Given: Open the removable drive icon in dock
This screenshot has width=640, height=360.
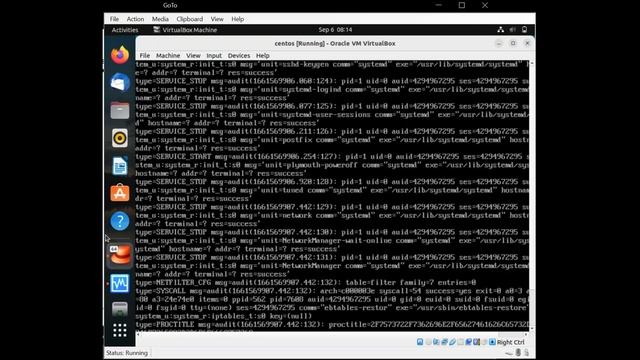Looking at the screenshot, I should pos(120,309).
